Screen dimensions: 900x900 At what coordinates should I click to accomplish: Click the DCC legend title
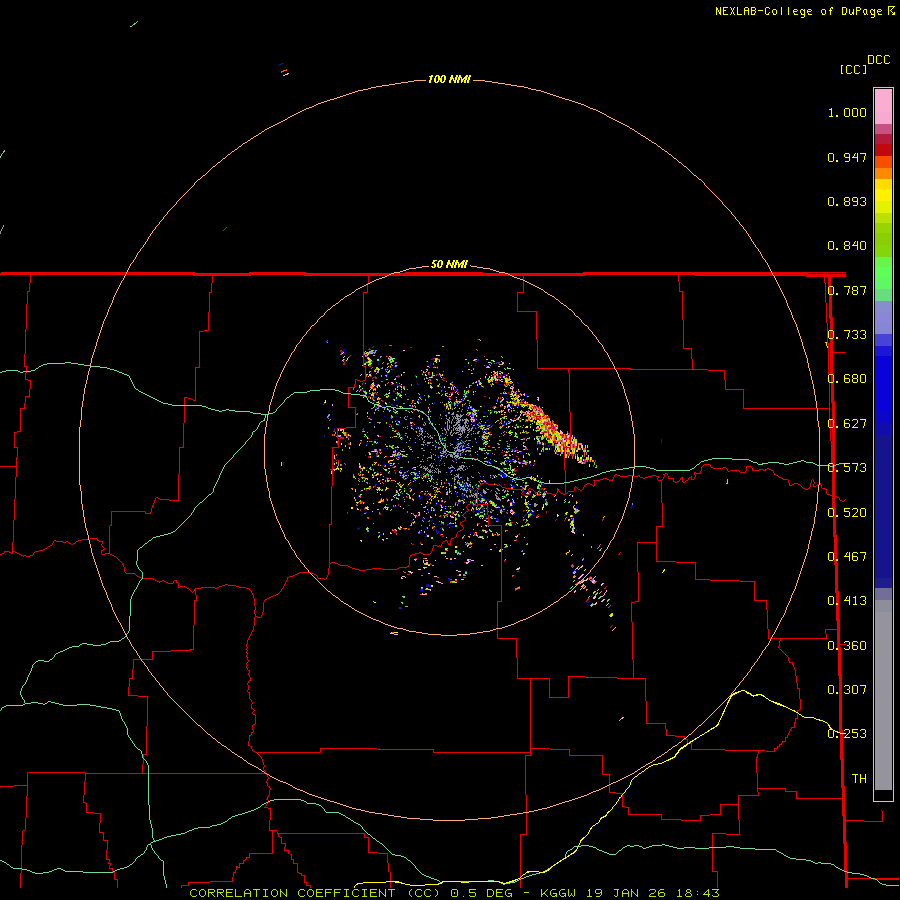(878, 60)
